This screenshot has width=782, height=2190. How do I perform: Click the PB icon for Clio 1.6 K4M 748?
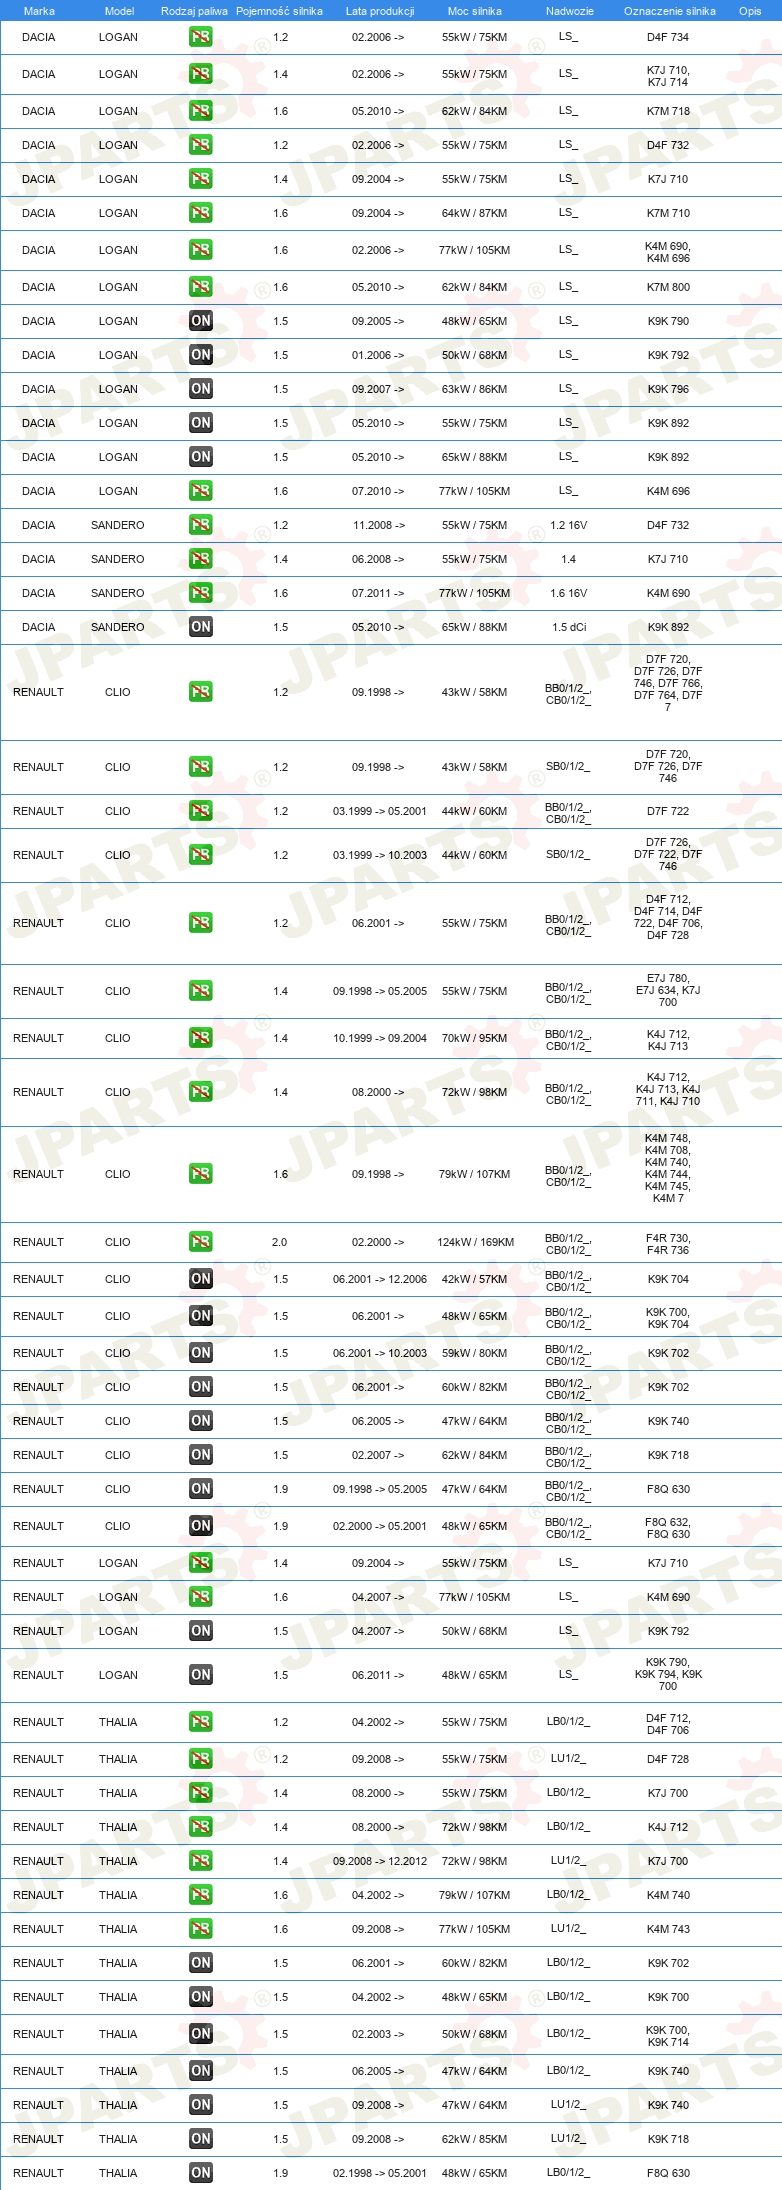[x=200, y=1174]
